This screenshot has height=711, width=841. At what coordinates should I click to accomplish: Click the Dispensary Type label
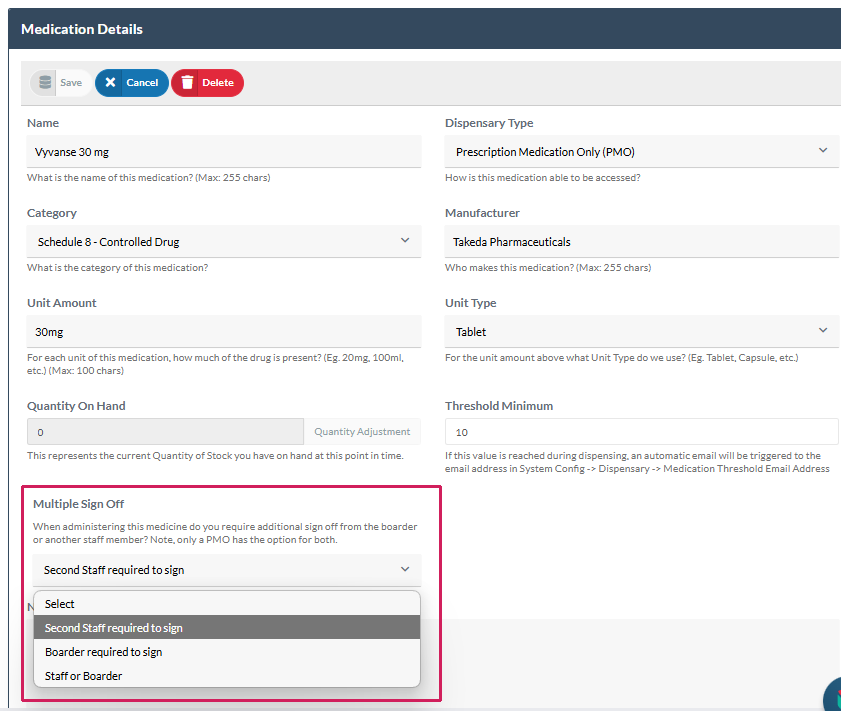pyautogui.click(x=489, y=123)
